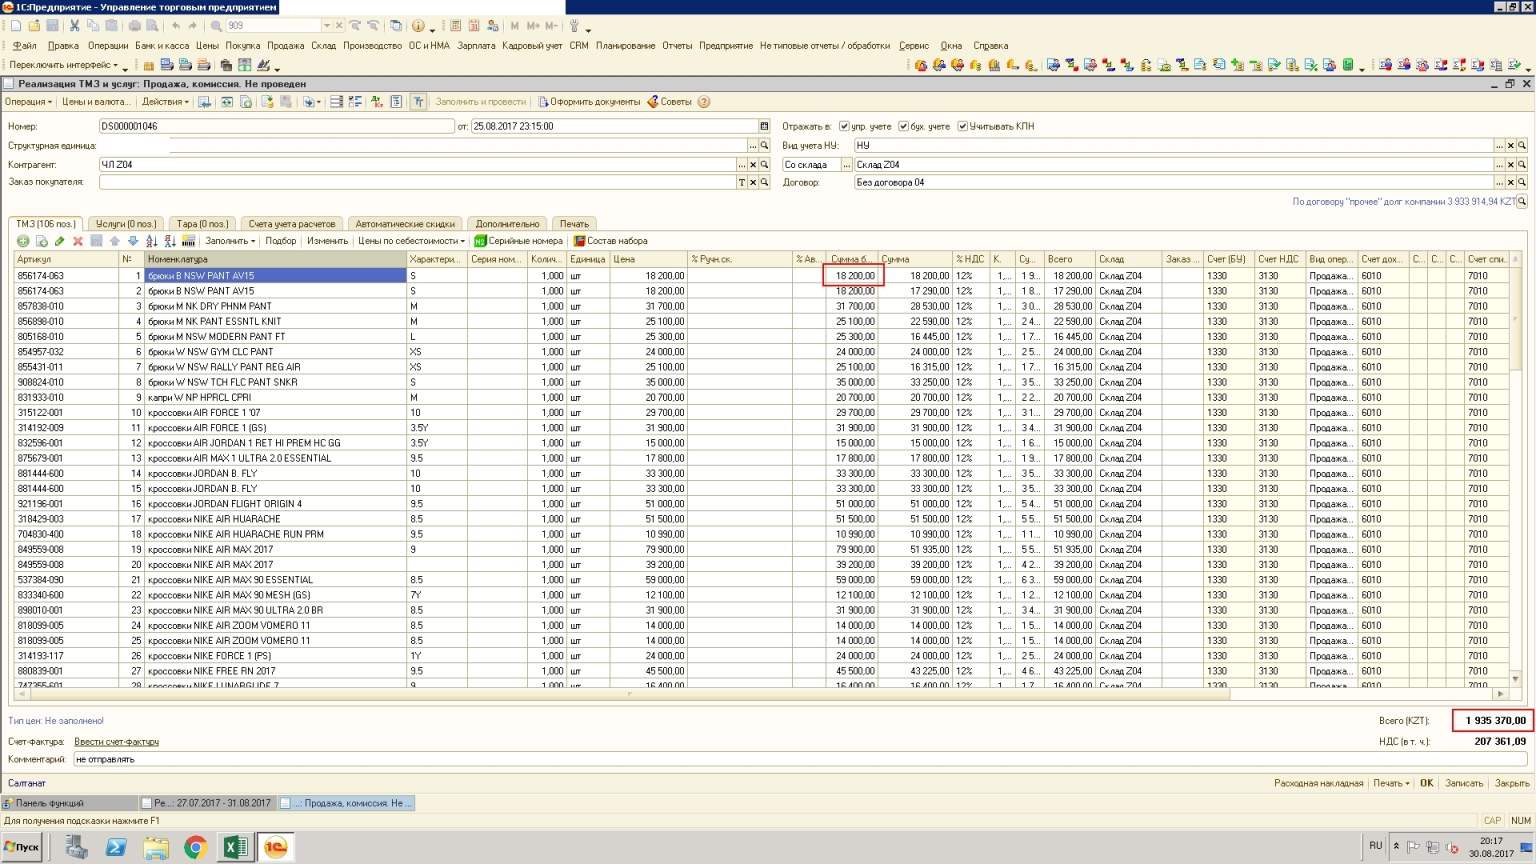Open the built-in calculator icon
This screenshot has width=1536, height=864.
pos(455,25)
